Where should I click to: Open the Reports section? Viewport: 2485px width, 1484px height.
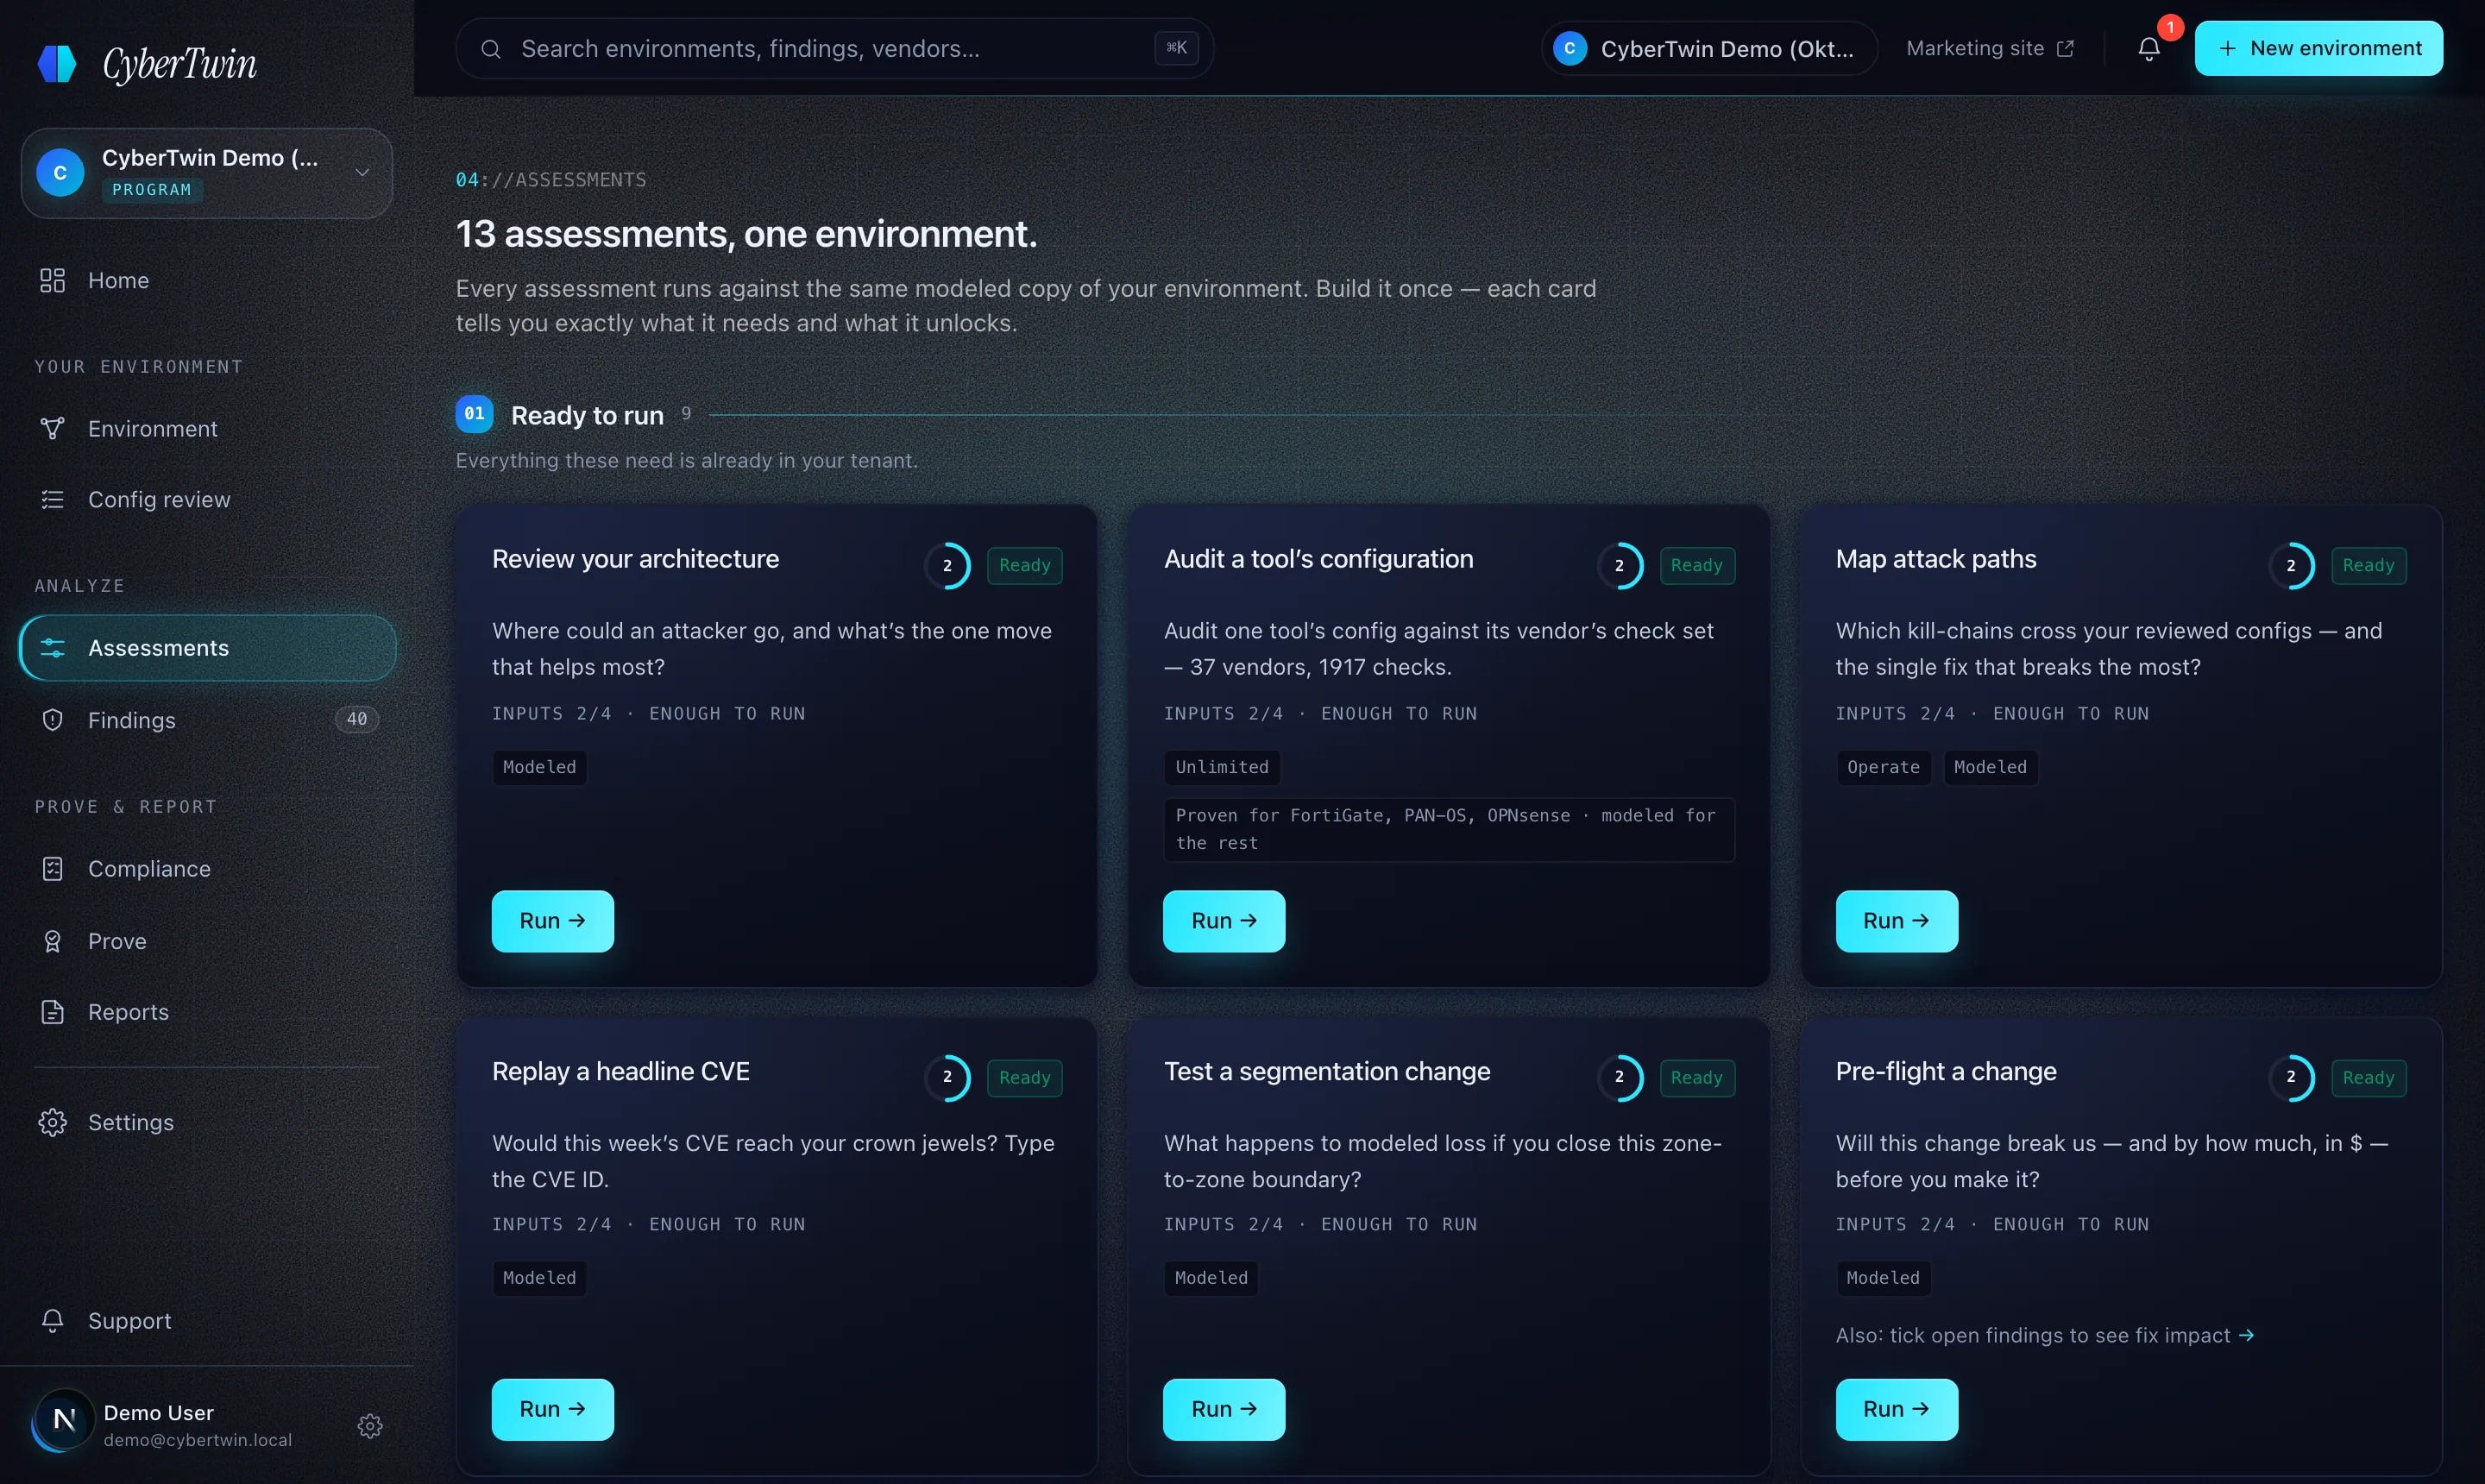click(x=206, y=1012)
